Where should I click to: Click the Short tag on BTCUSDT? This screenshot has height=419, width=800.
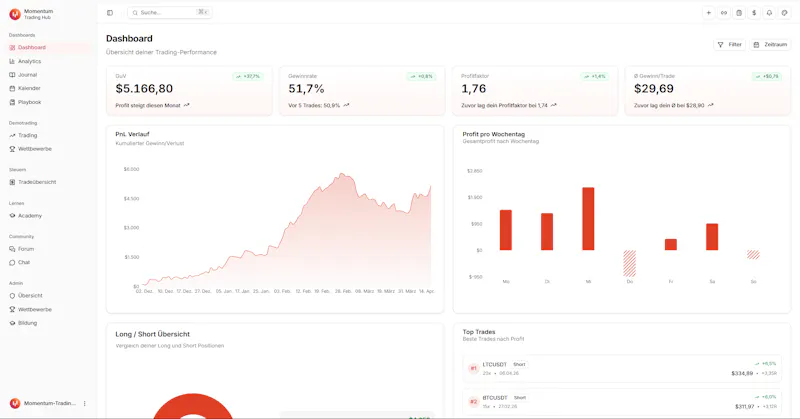point(520,398)
